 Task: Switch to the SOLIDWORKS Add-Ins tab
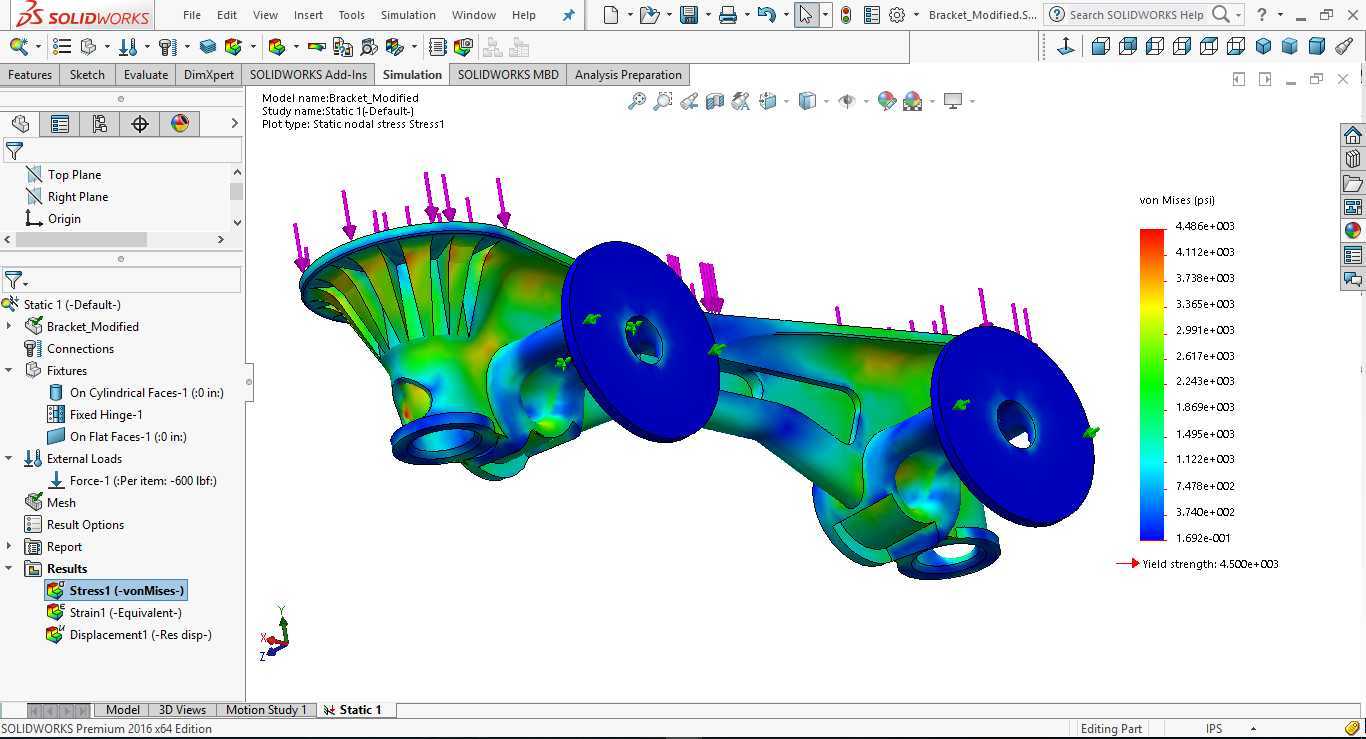pos(309,75)
